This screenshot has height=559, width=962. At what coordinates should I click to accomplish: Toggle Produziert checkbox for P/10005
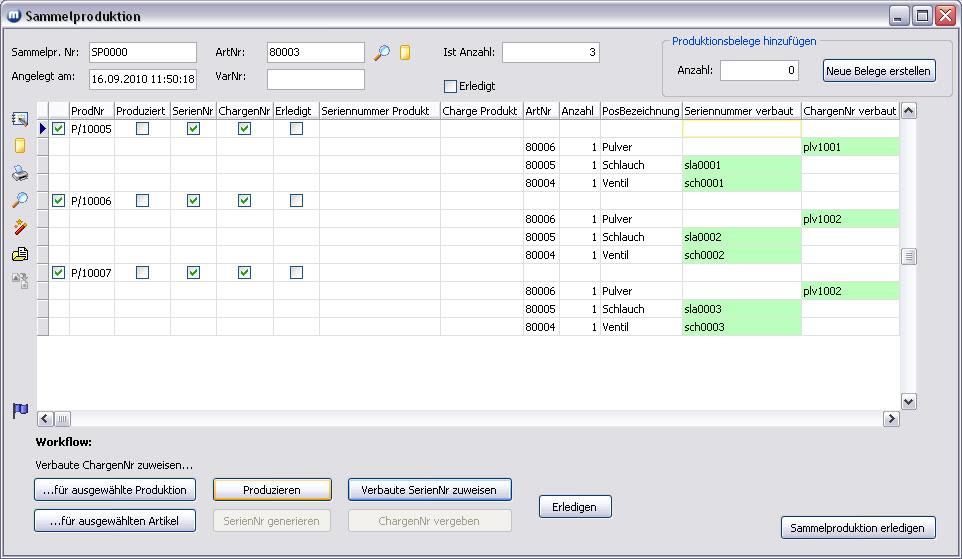click(x=142, y=129)
